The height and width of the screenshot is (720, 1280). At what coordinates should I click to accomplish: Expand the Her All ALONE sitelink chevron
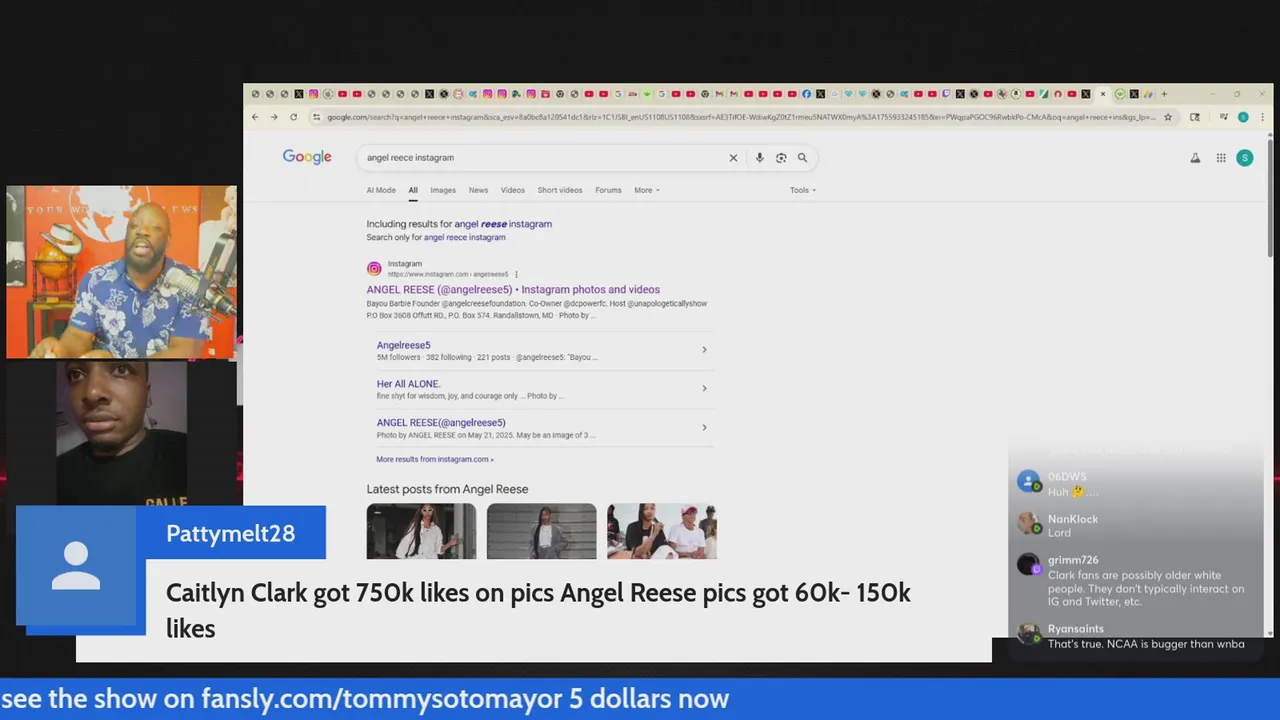pos(704,388)
